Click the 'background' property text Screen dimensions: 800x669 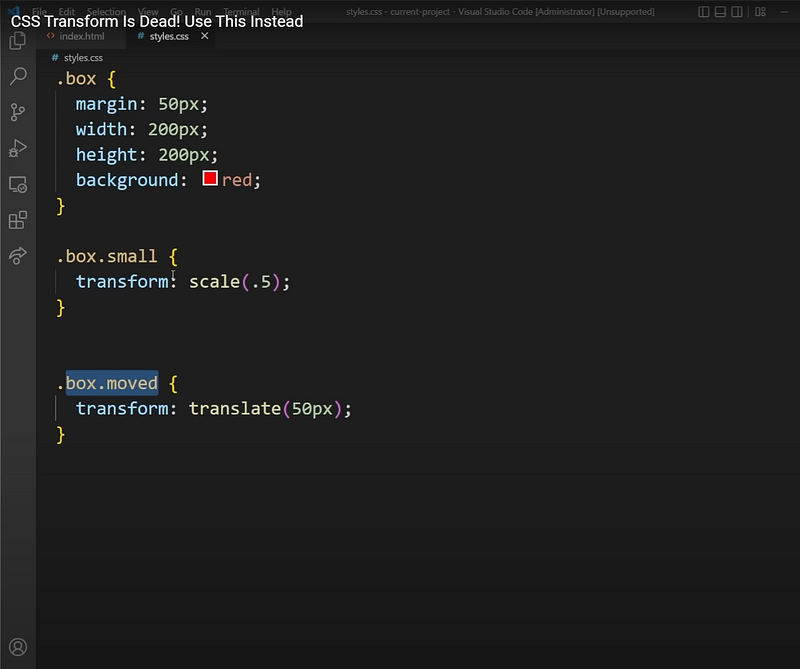pos(127,180)
